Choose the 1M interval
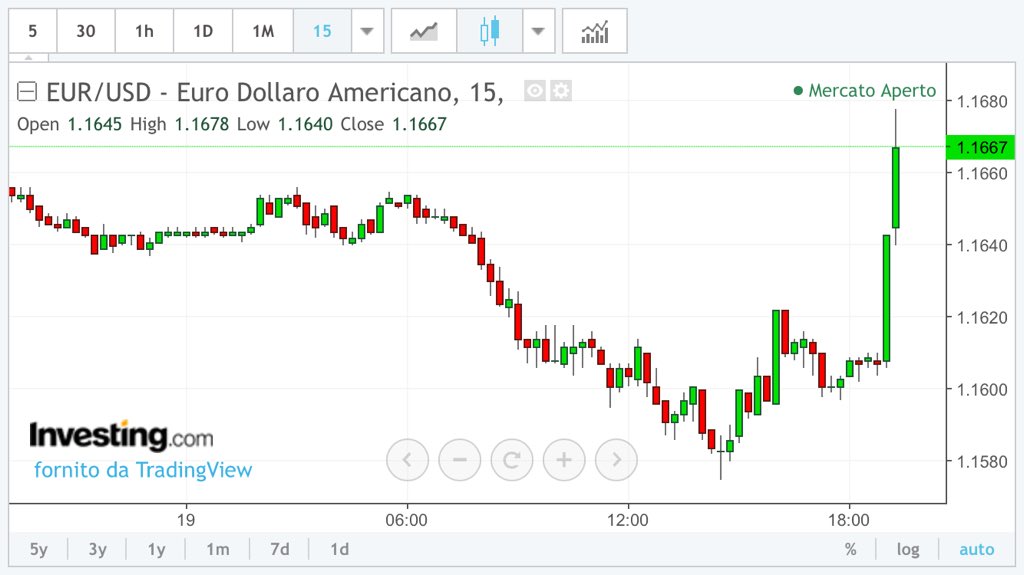 coord(263,31)
